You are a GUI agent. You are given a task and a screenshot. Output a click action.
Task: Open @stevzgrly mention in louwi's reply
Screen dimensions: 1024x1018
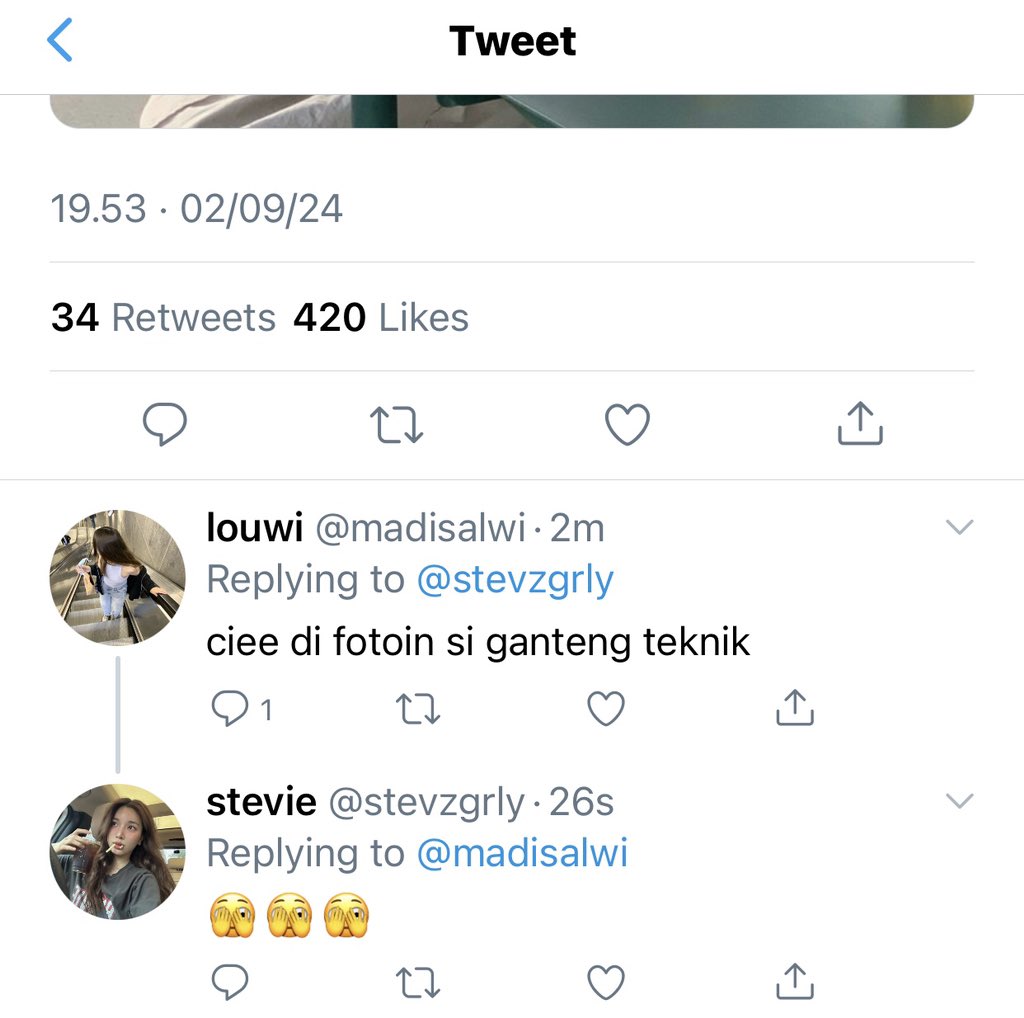point(515,580)
